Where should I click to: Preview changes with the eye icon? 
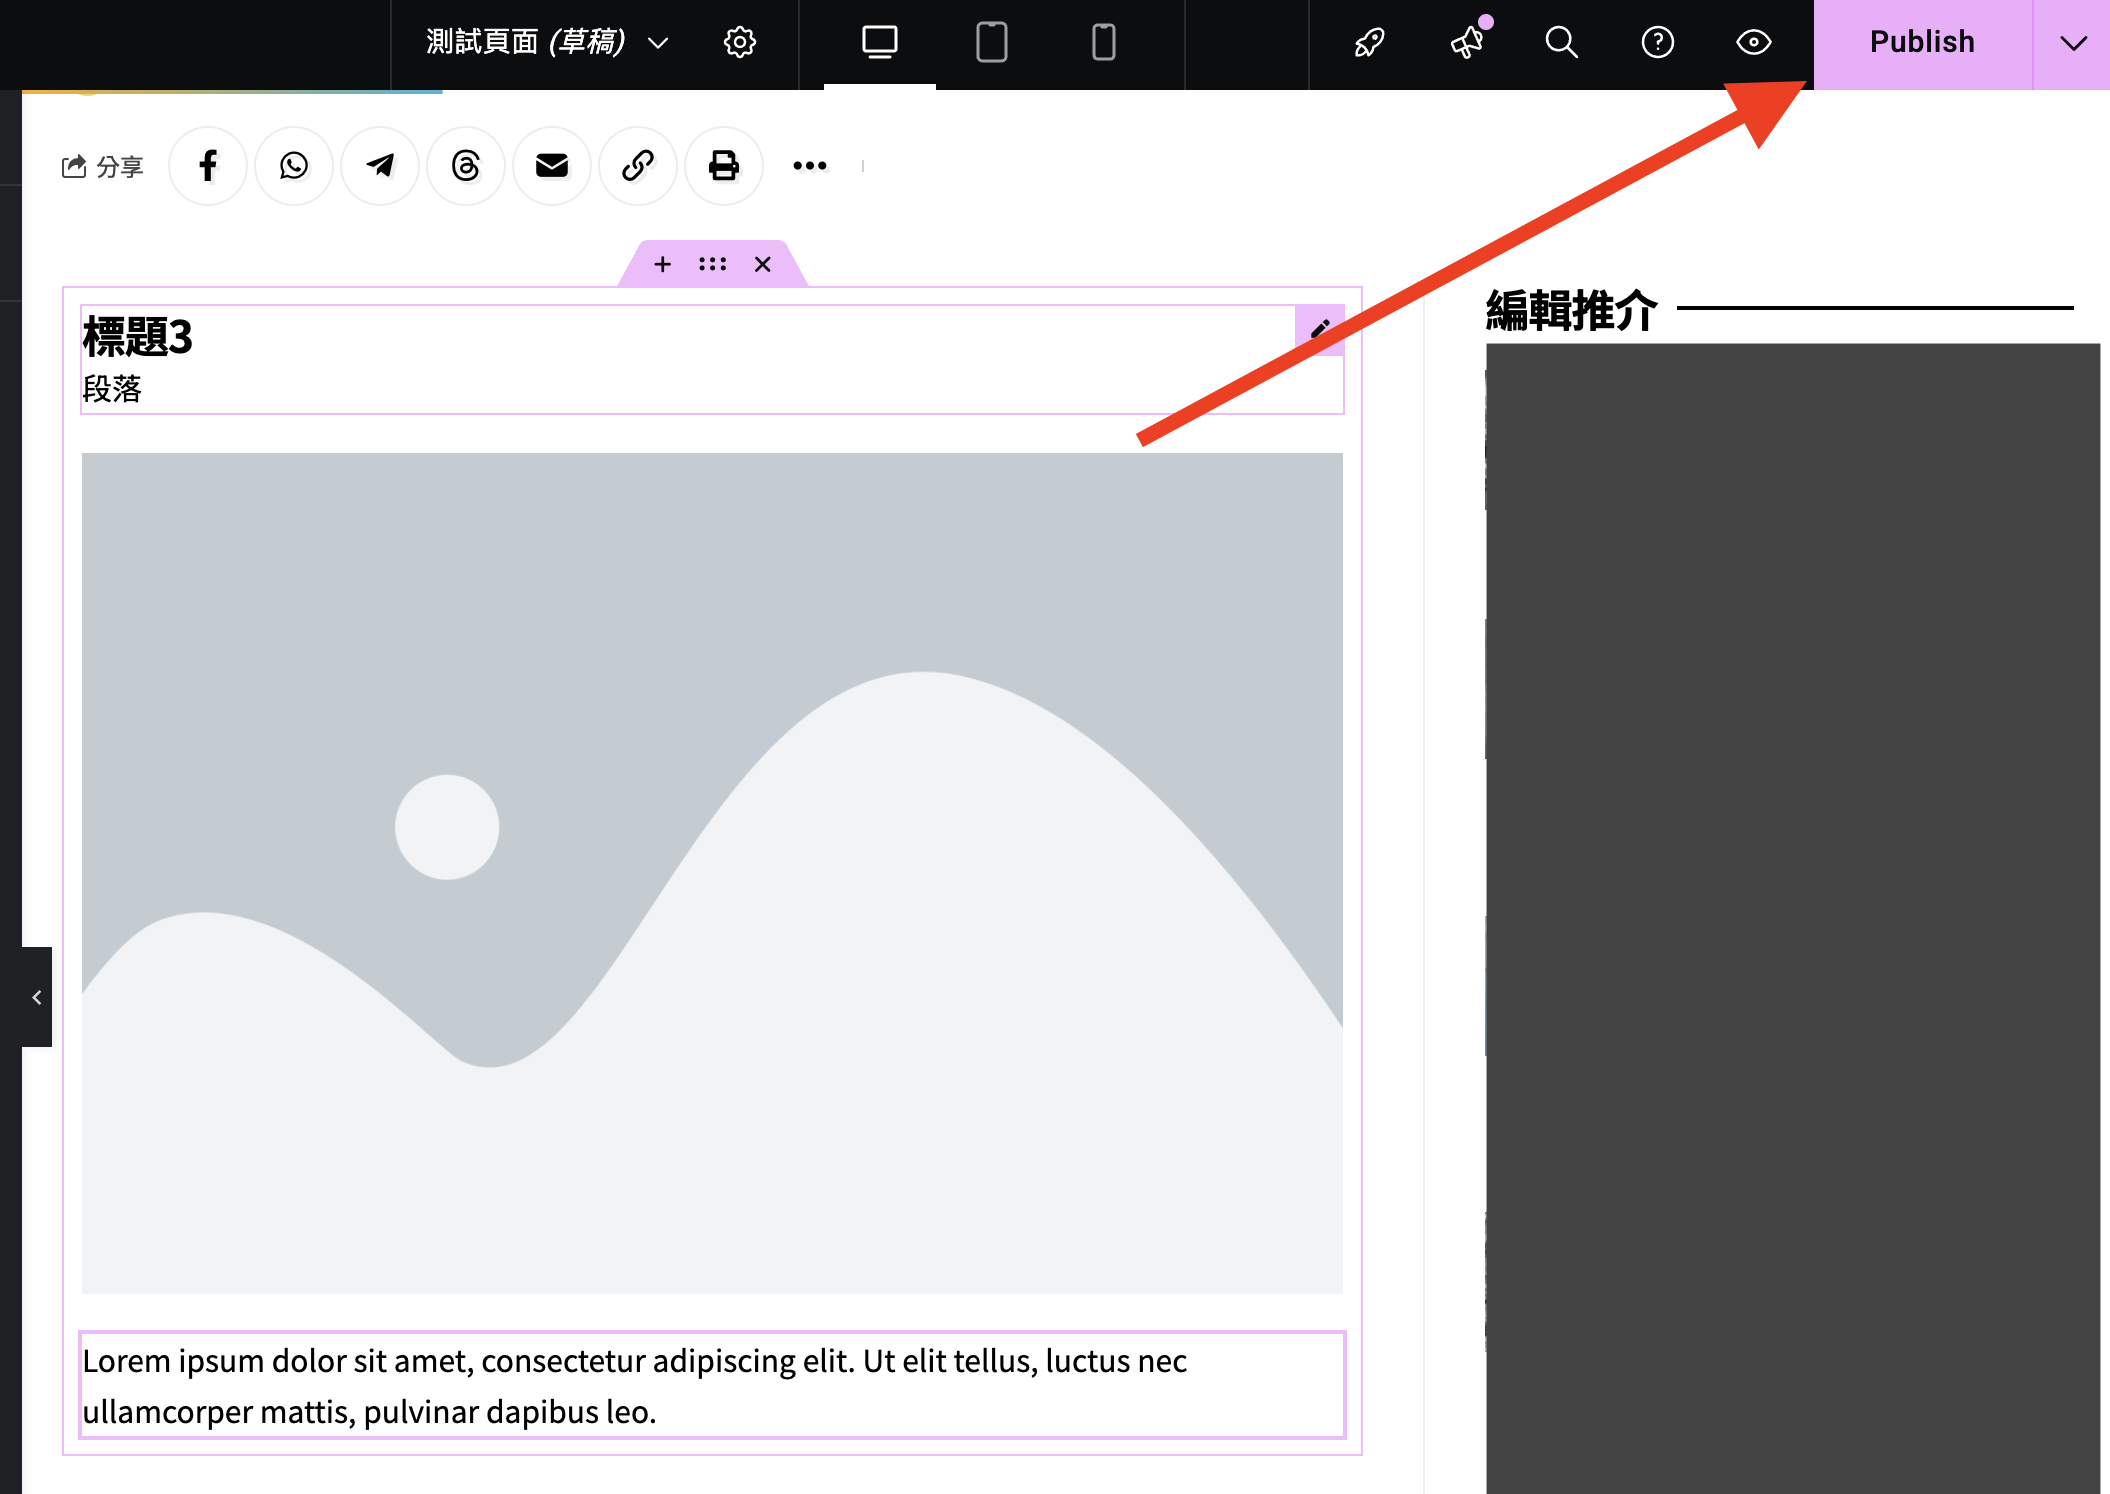(x=1753, y=43)
